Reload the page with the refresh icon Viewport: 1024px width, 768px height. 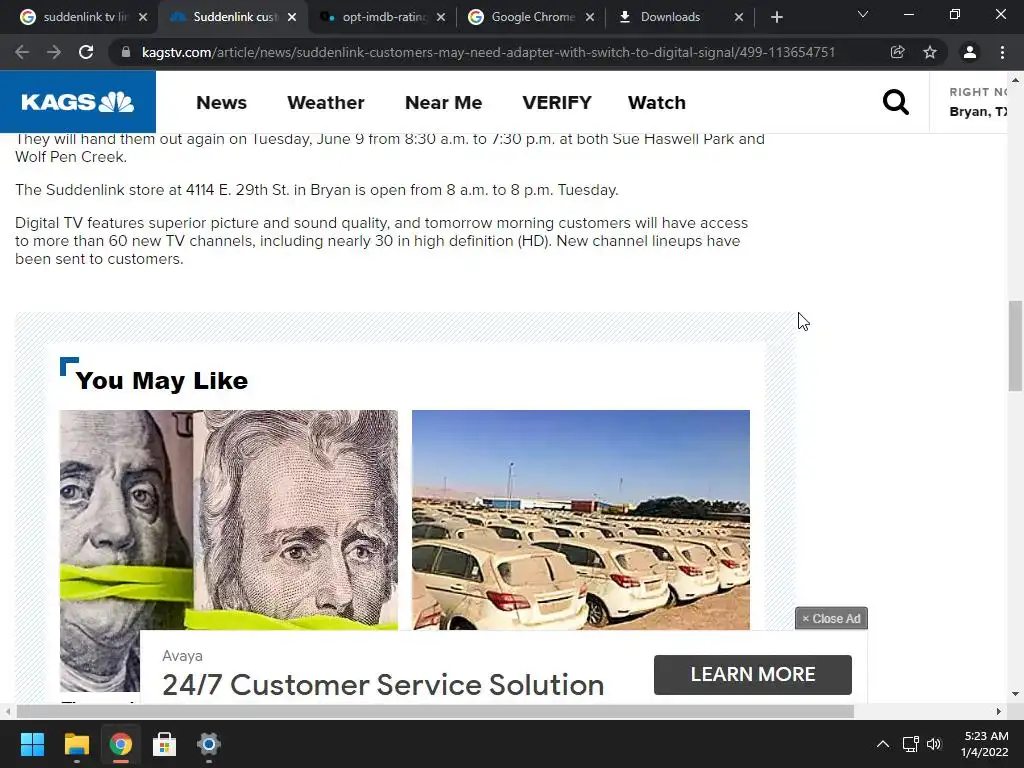86,52
